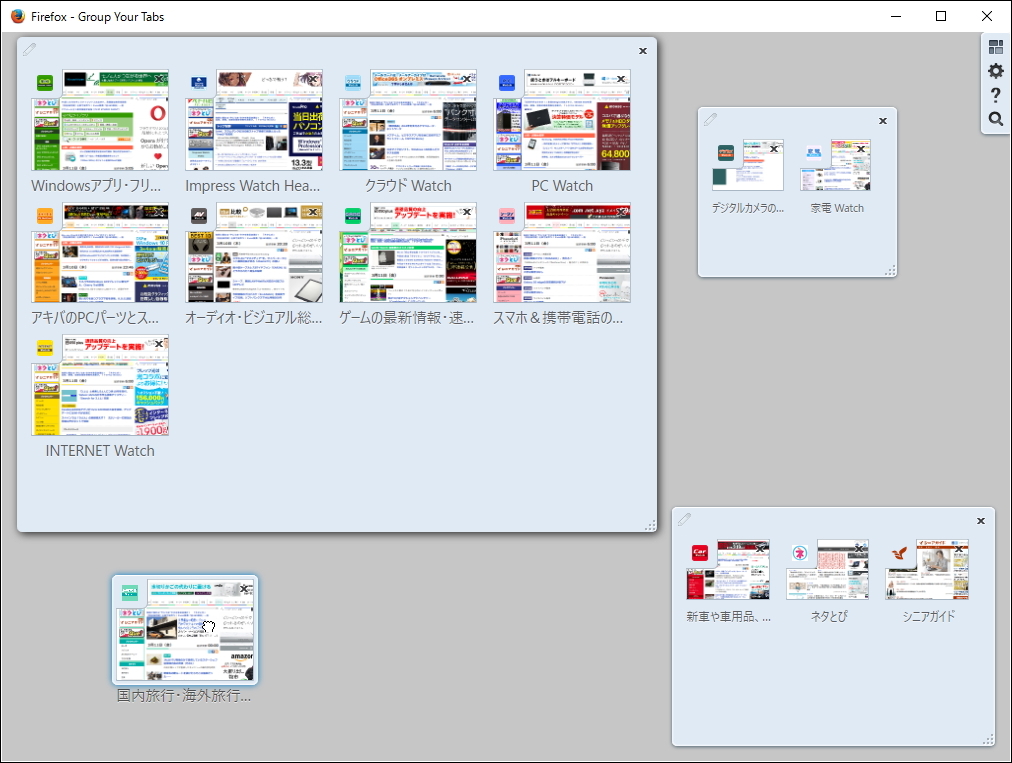
Task: Open the シニアガイド thumbnail
Action: click(x=927, y=570)
